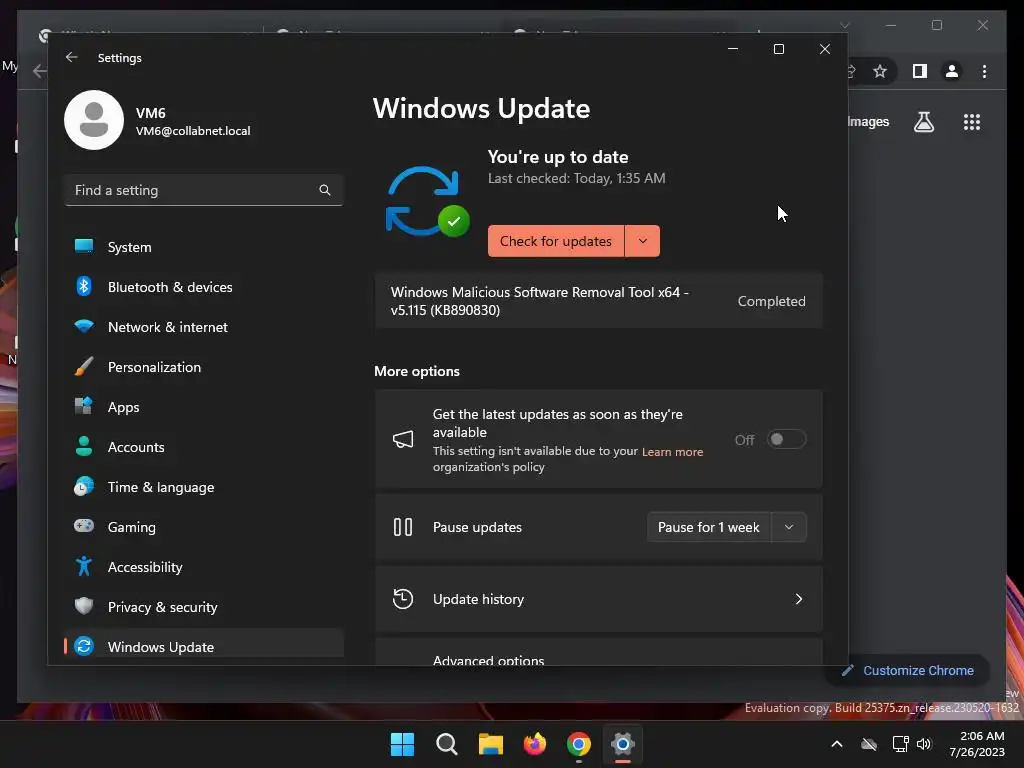Click the Personalization paintbrush icon
The width and height of the screenshot is (1024, 768).
coord(84,366)
